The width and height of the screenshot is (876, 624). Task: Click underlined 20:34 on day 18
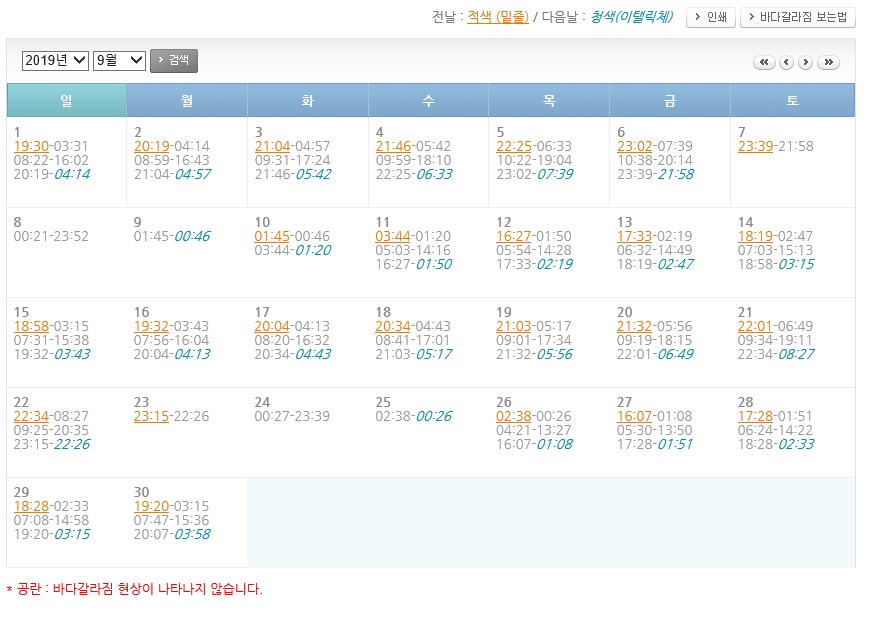tap(393, 326)
